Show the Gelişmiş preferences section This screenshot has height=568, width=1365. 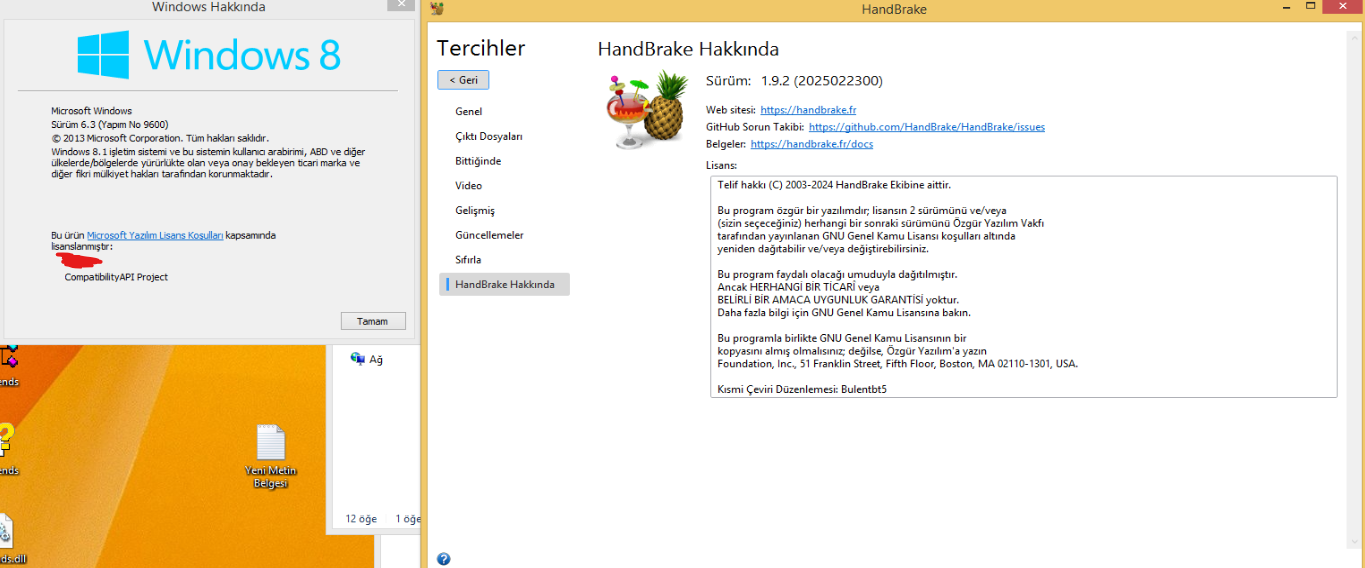(x=475, y=210)
